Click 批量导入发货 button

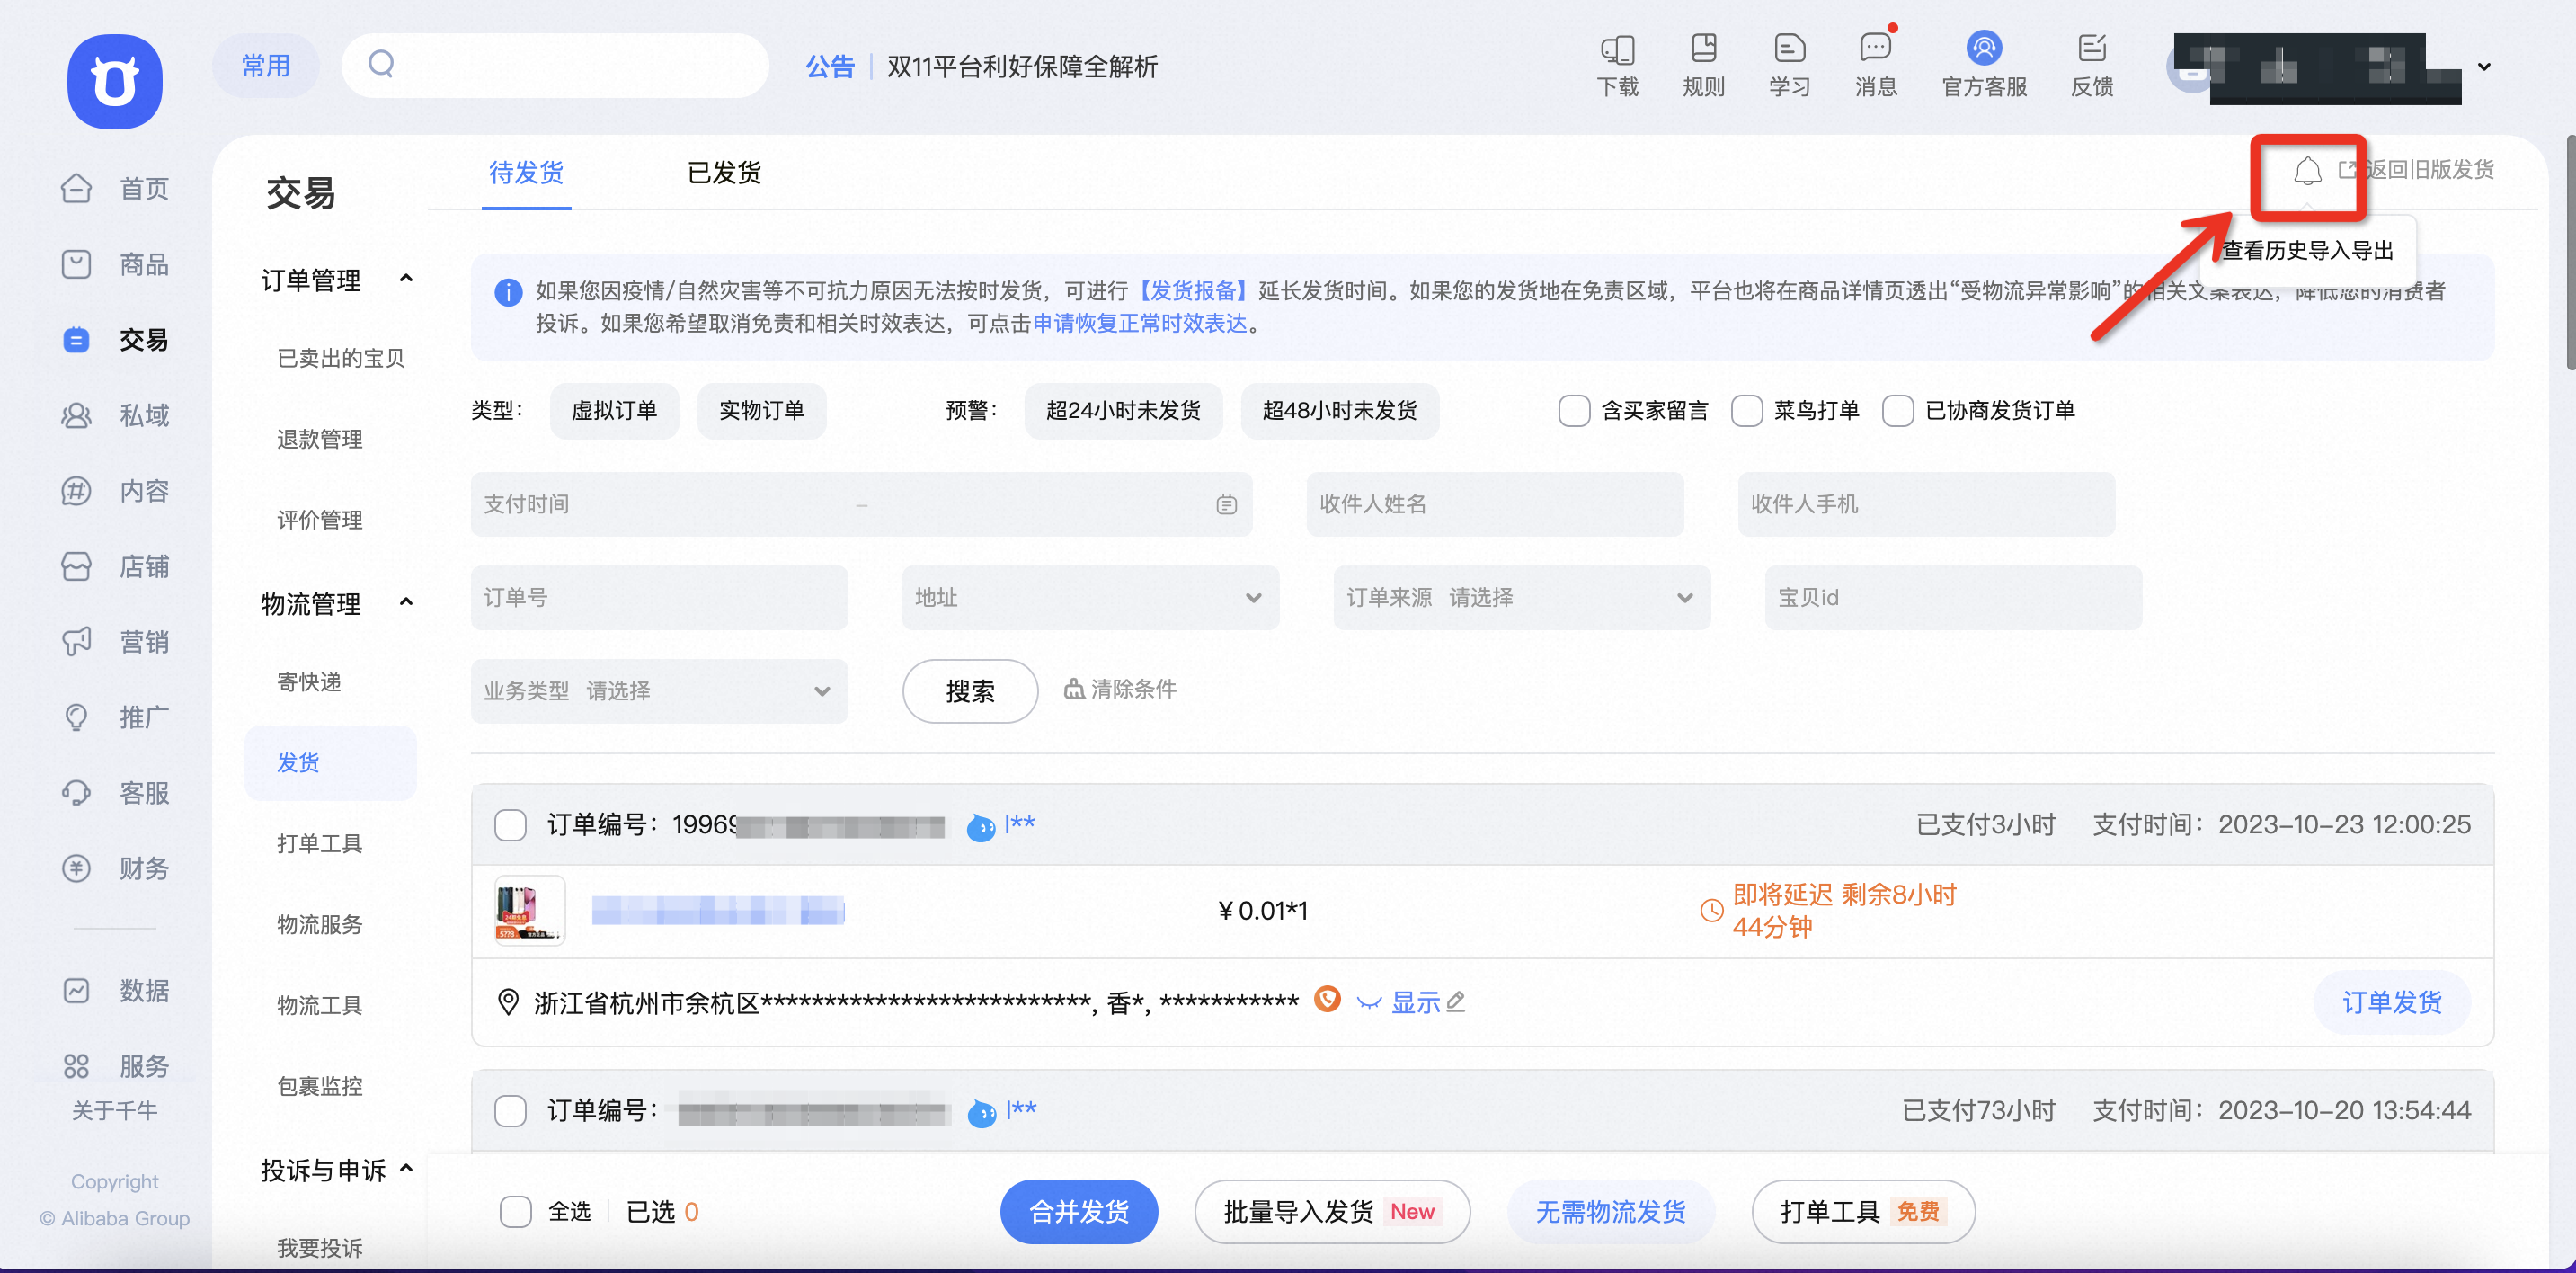coord(1332,1212)
